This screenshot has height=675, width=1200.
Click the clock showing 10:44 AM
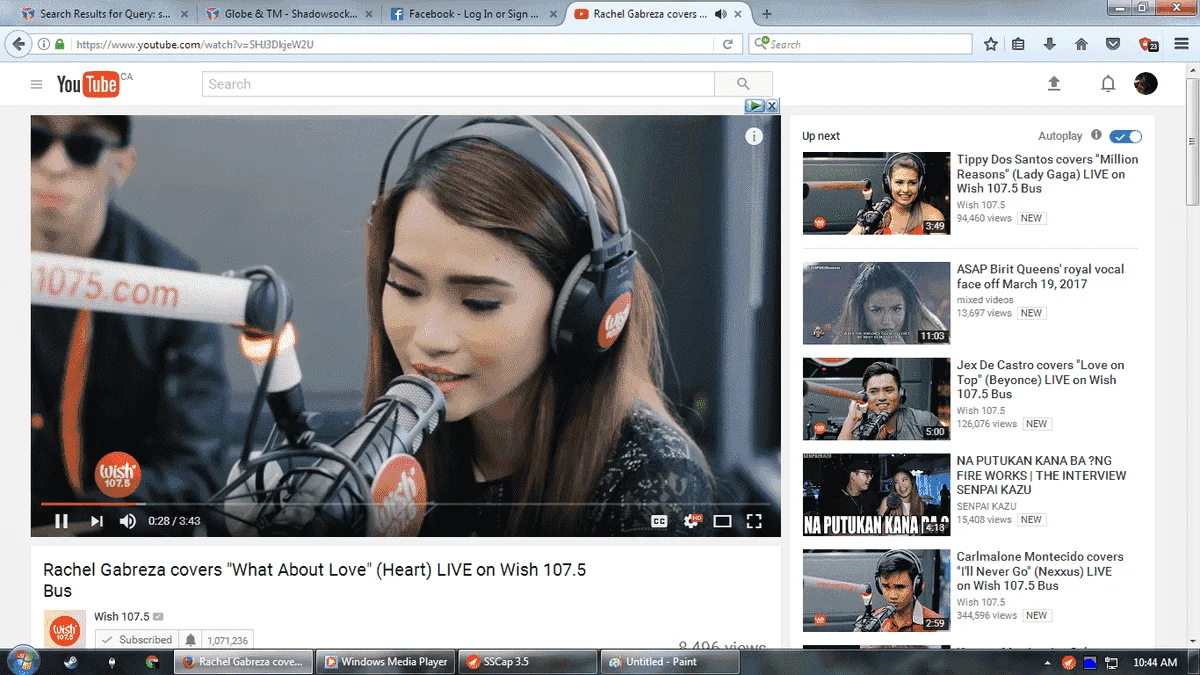pos(1156,662)
